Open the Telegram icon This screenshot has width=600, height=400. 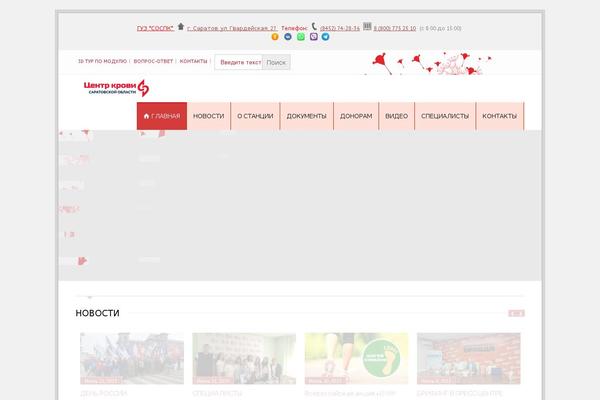point(326,37)
